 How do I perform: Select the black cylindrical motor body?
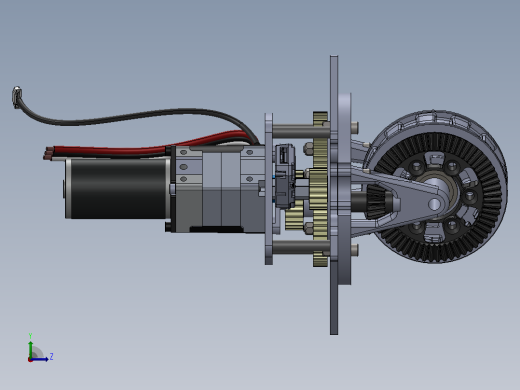(117, 189)
